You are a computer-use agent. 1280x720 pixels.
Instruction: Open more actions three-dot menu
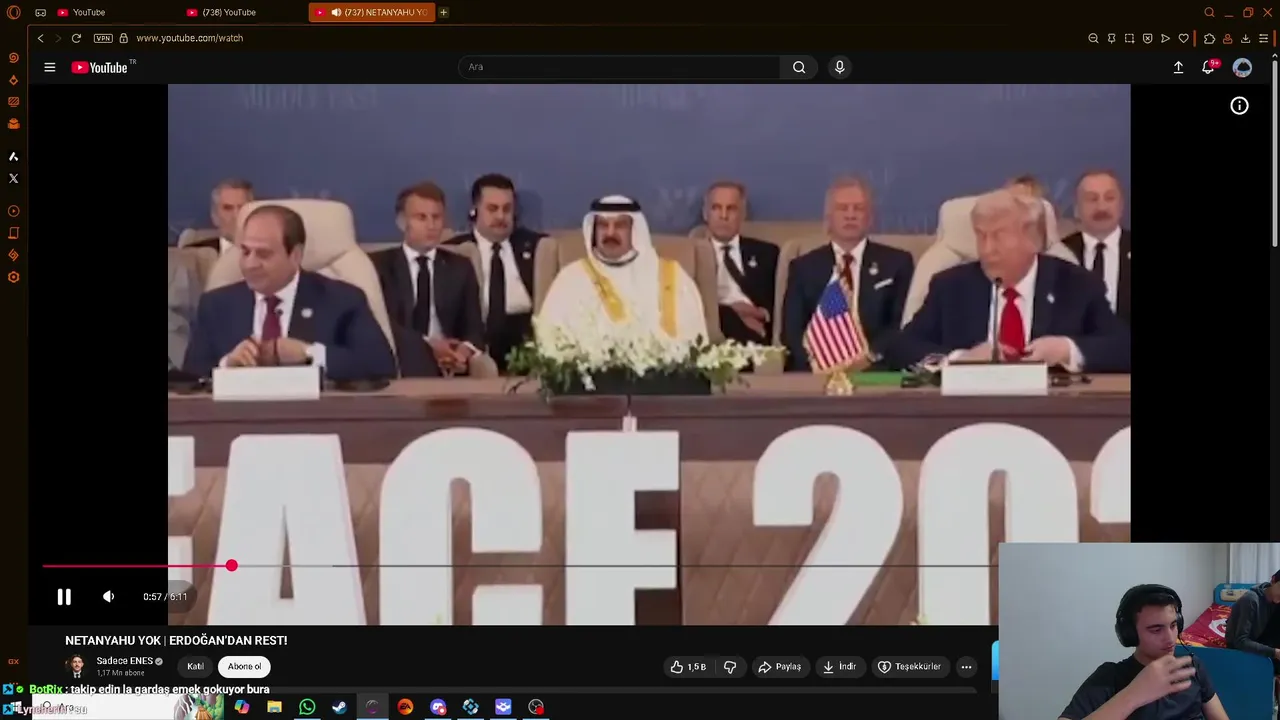pyautogui.click(x=966, y=667)
